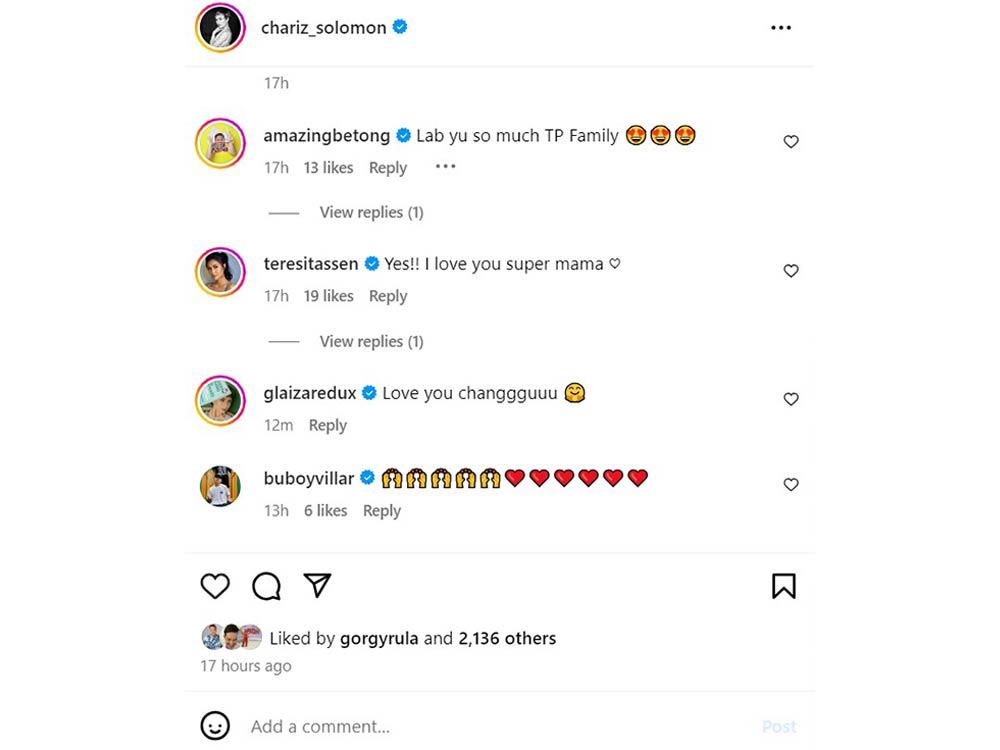Open more options on amazingbetong's comment
The height and width of the screenshot is (750, 1000).
tap(445, 167)
